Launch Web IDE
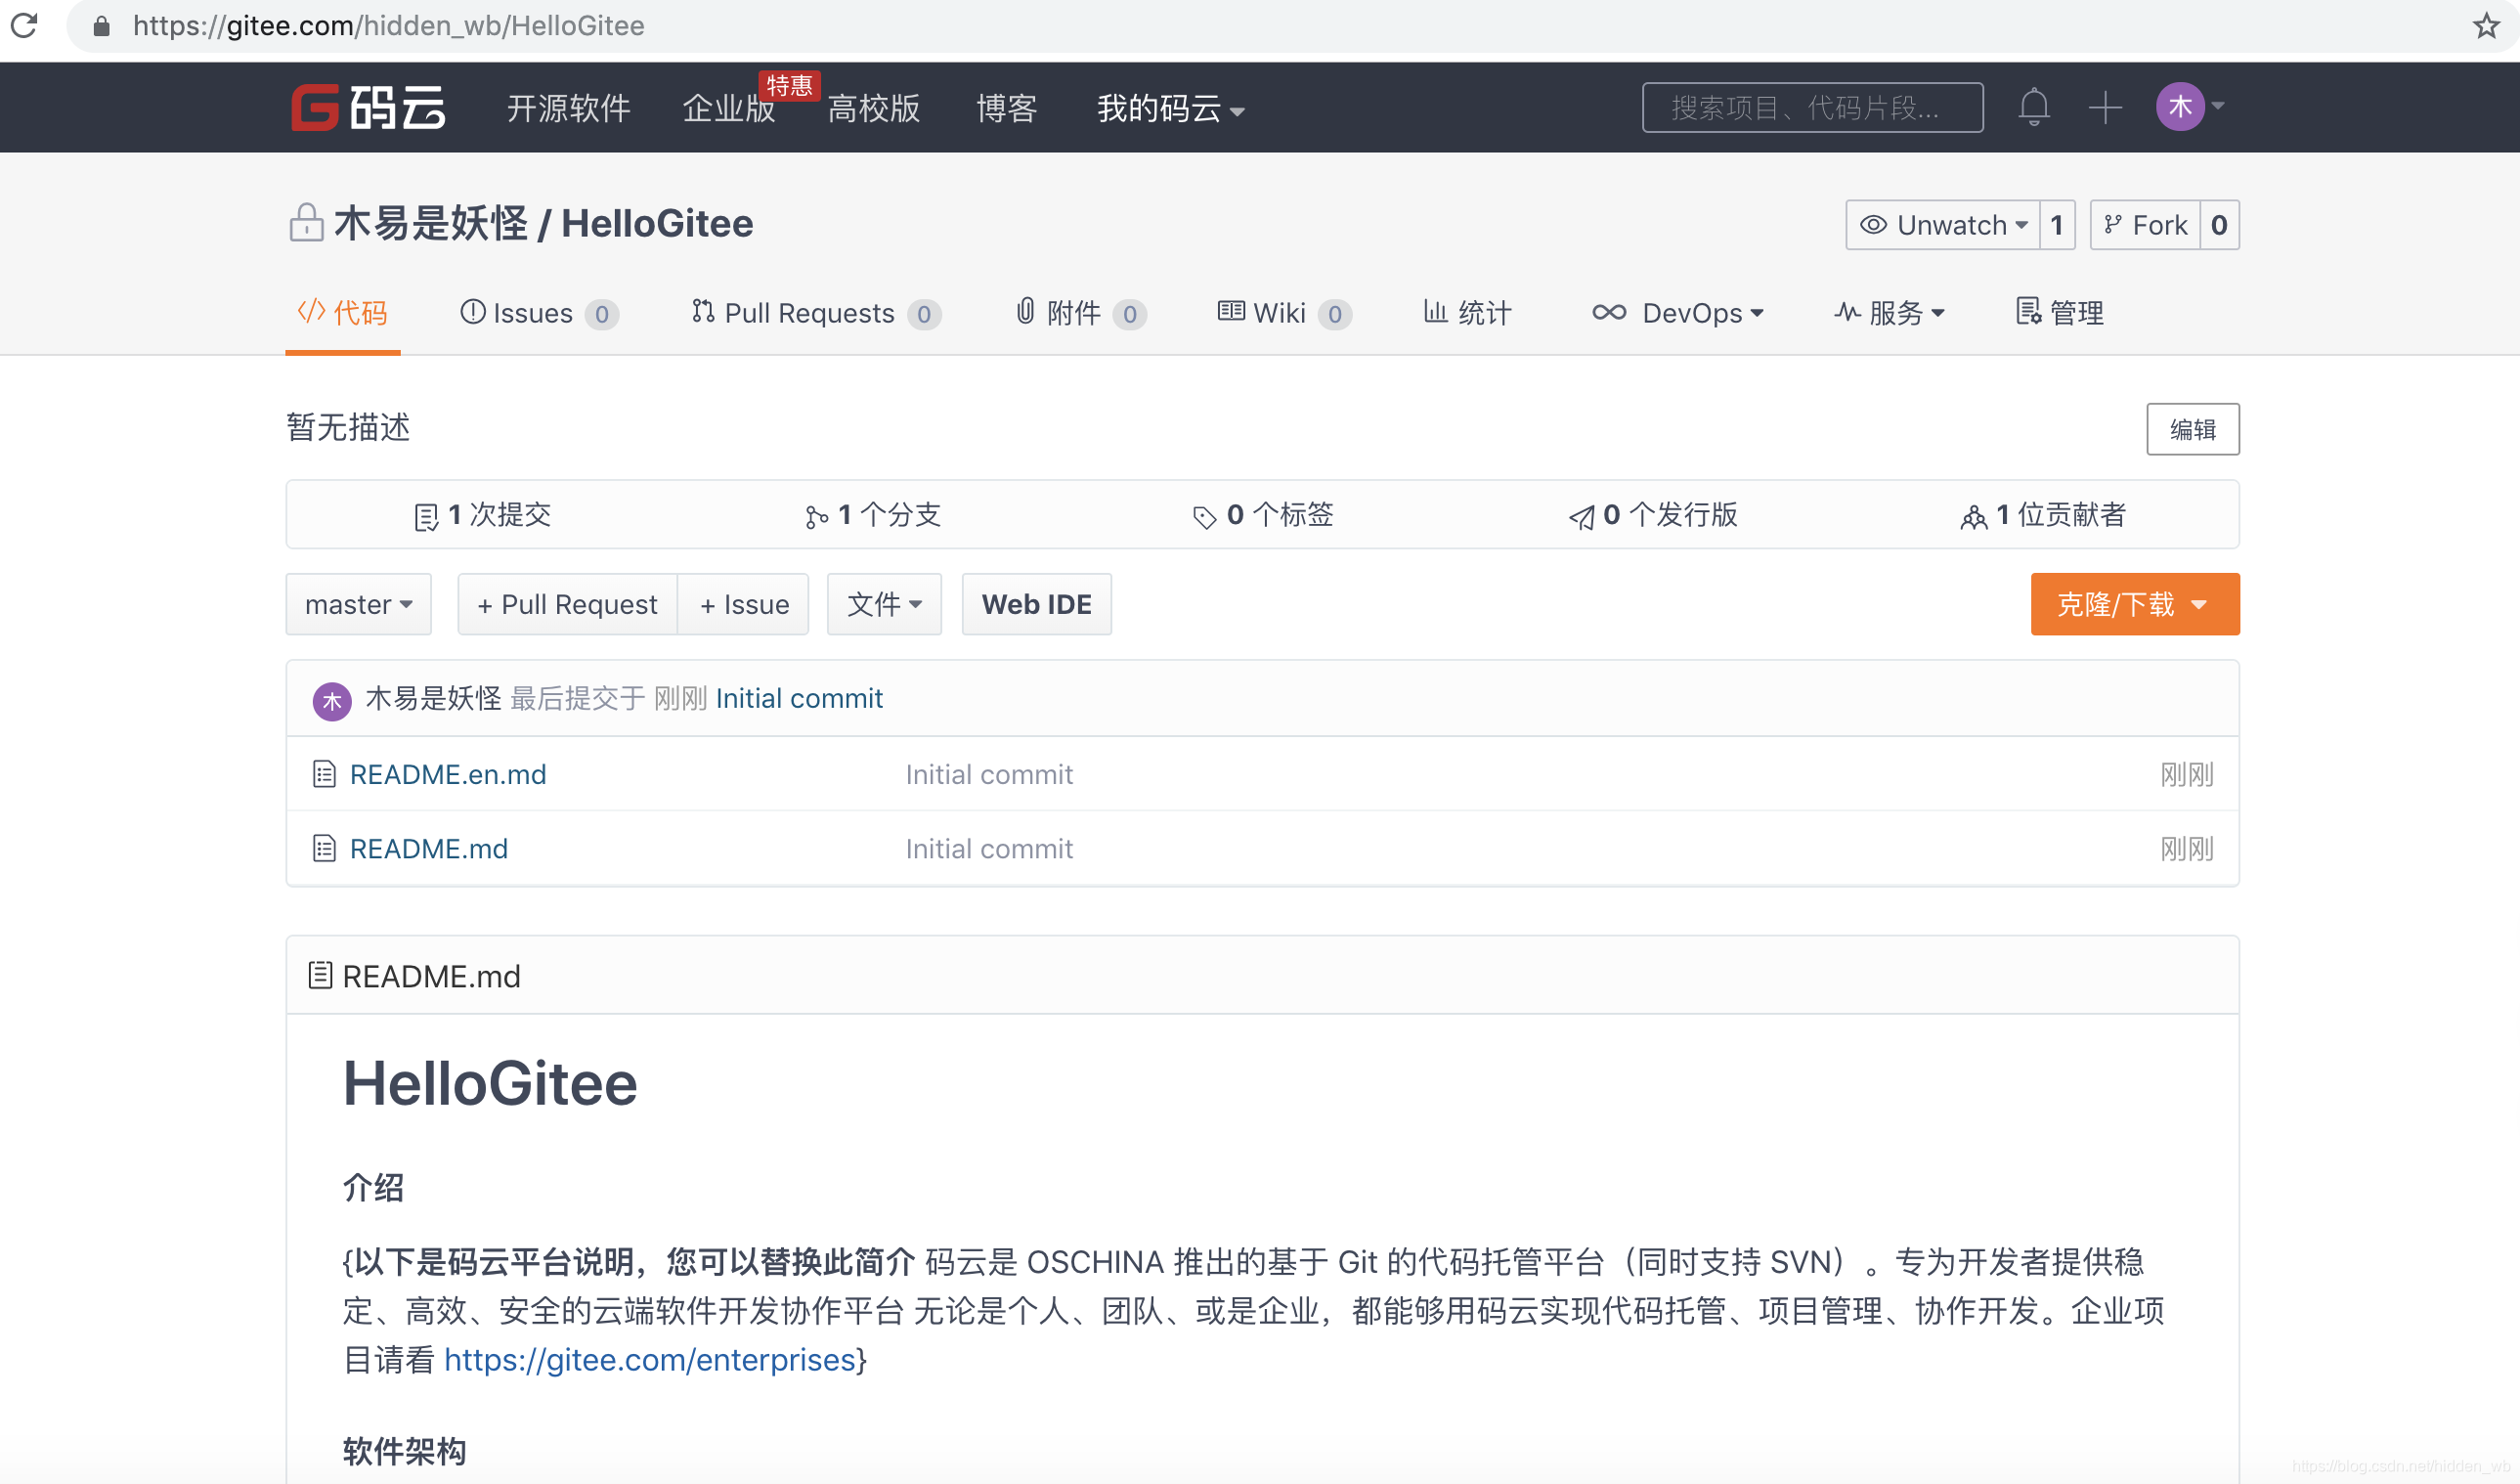2520x1484 pixels. pos(1036,604)
